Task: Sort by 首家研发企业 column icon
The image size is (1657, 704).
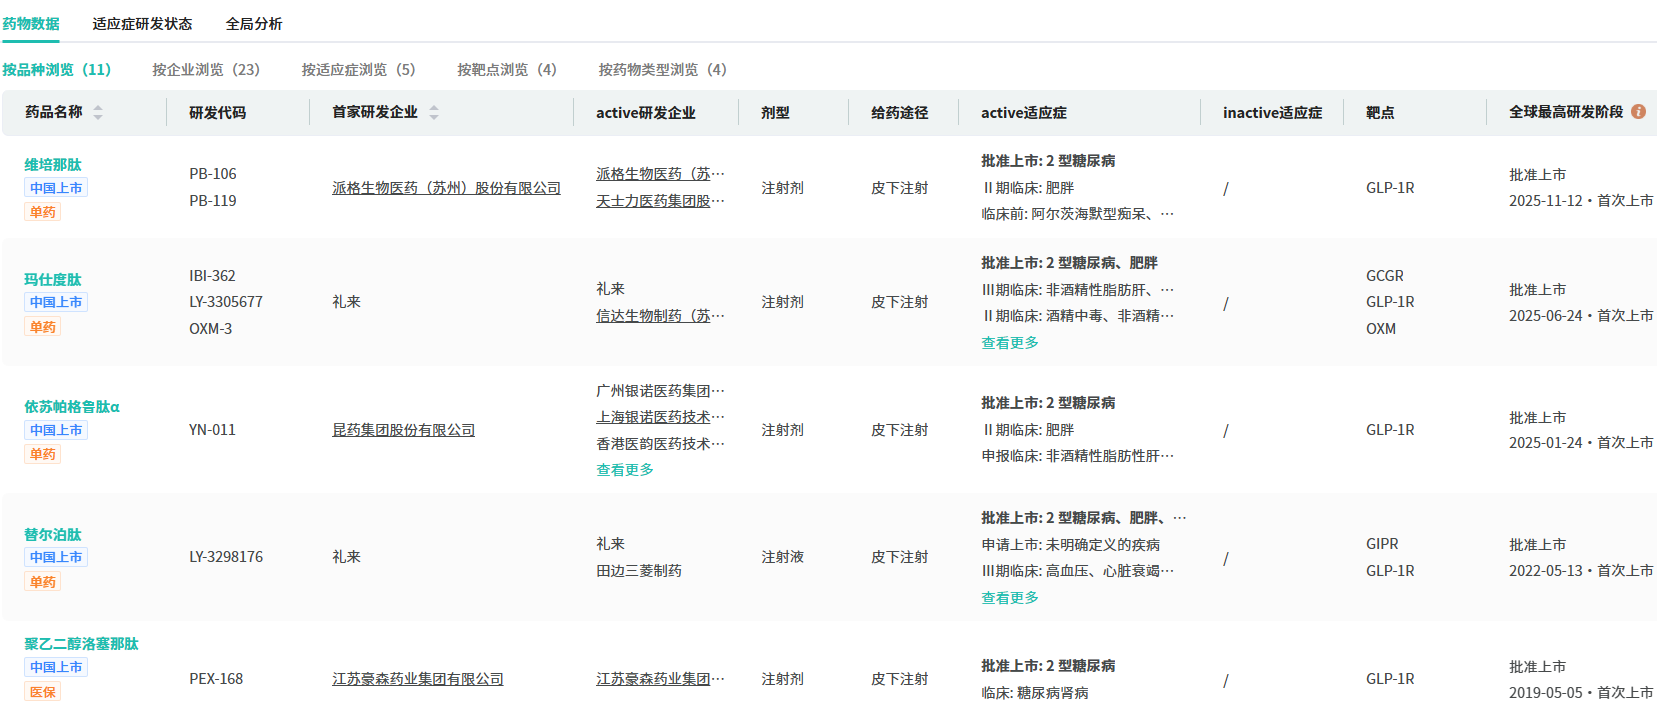Action: coord(434,113)
